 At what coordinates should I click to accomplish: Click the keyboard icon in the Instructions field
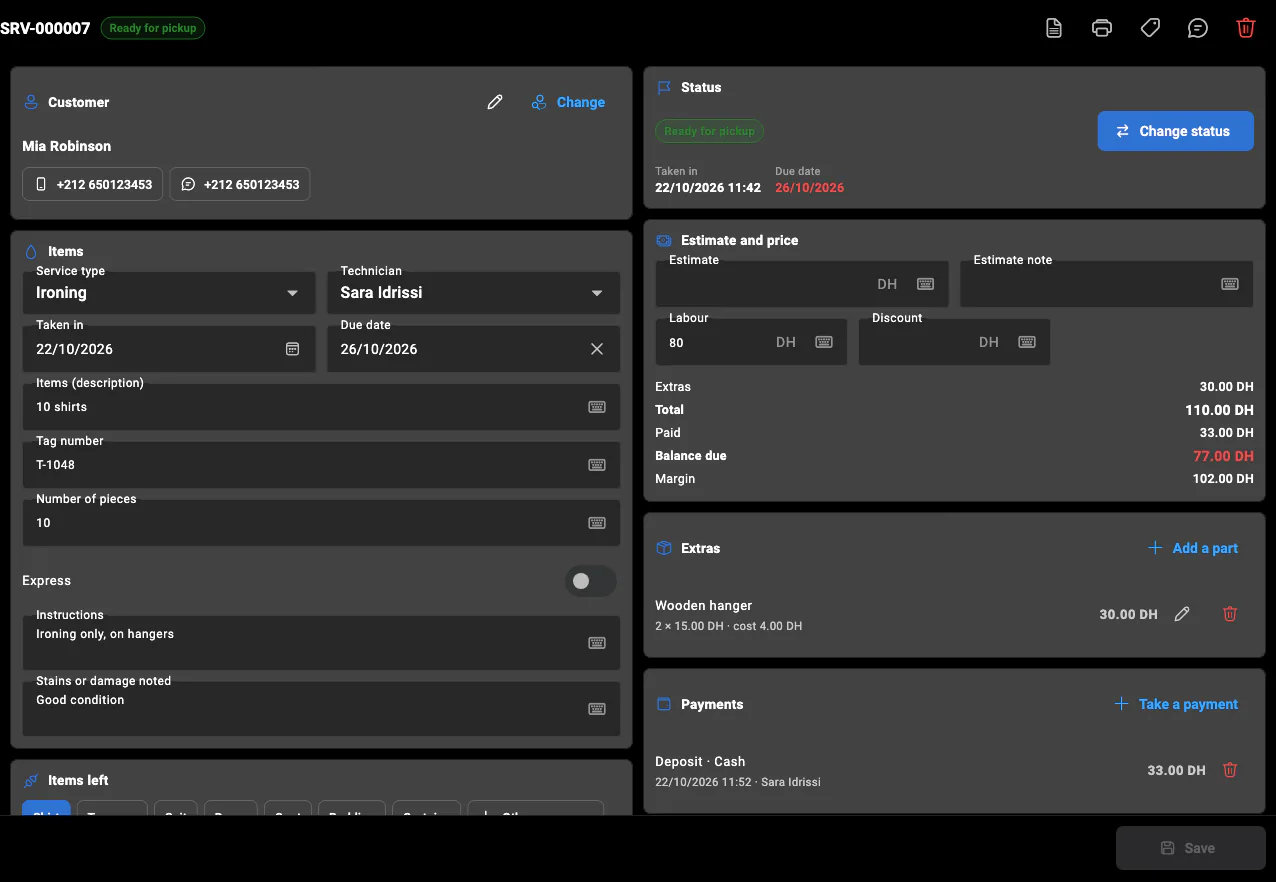597,643
